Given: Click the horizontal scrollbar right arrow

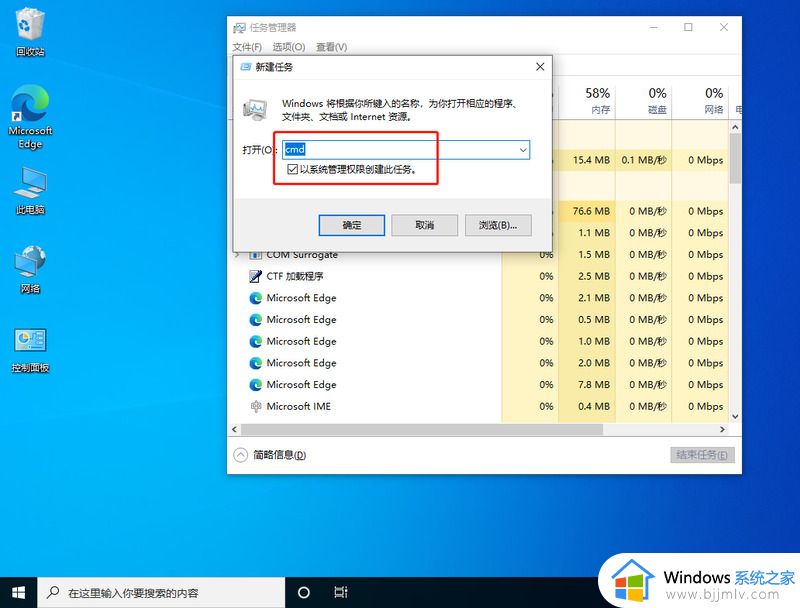Looking at the screenshot, I should [x=722, y=429].
